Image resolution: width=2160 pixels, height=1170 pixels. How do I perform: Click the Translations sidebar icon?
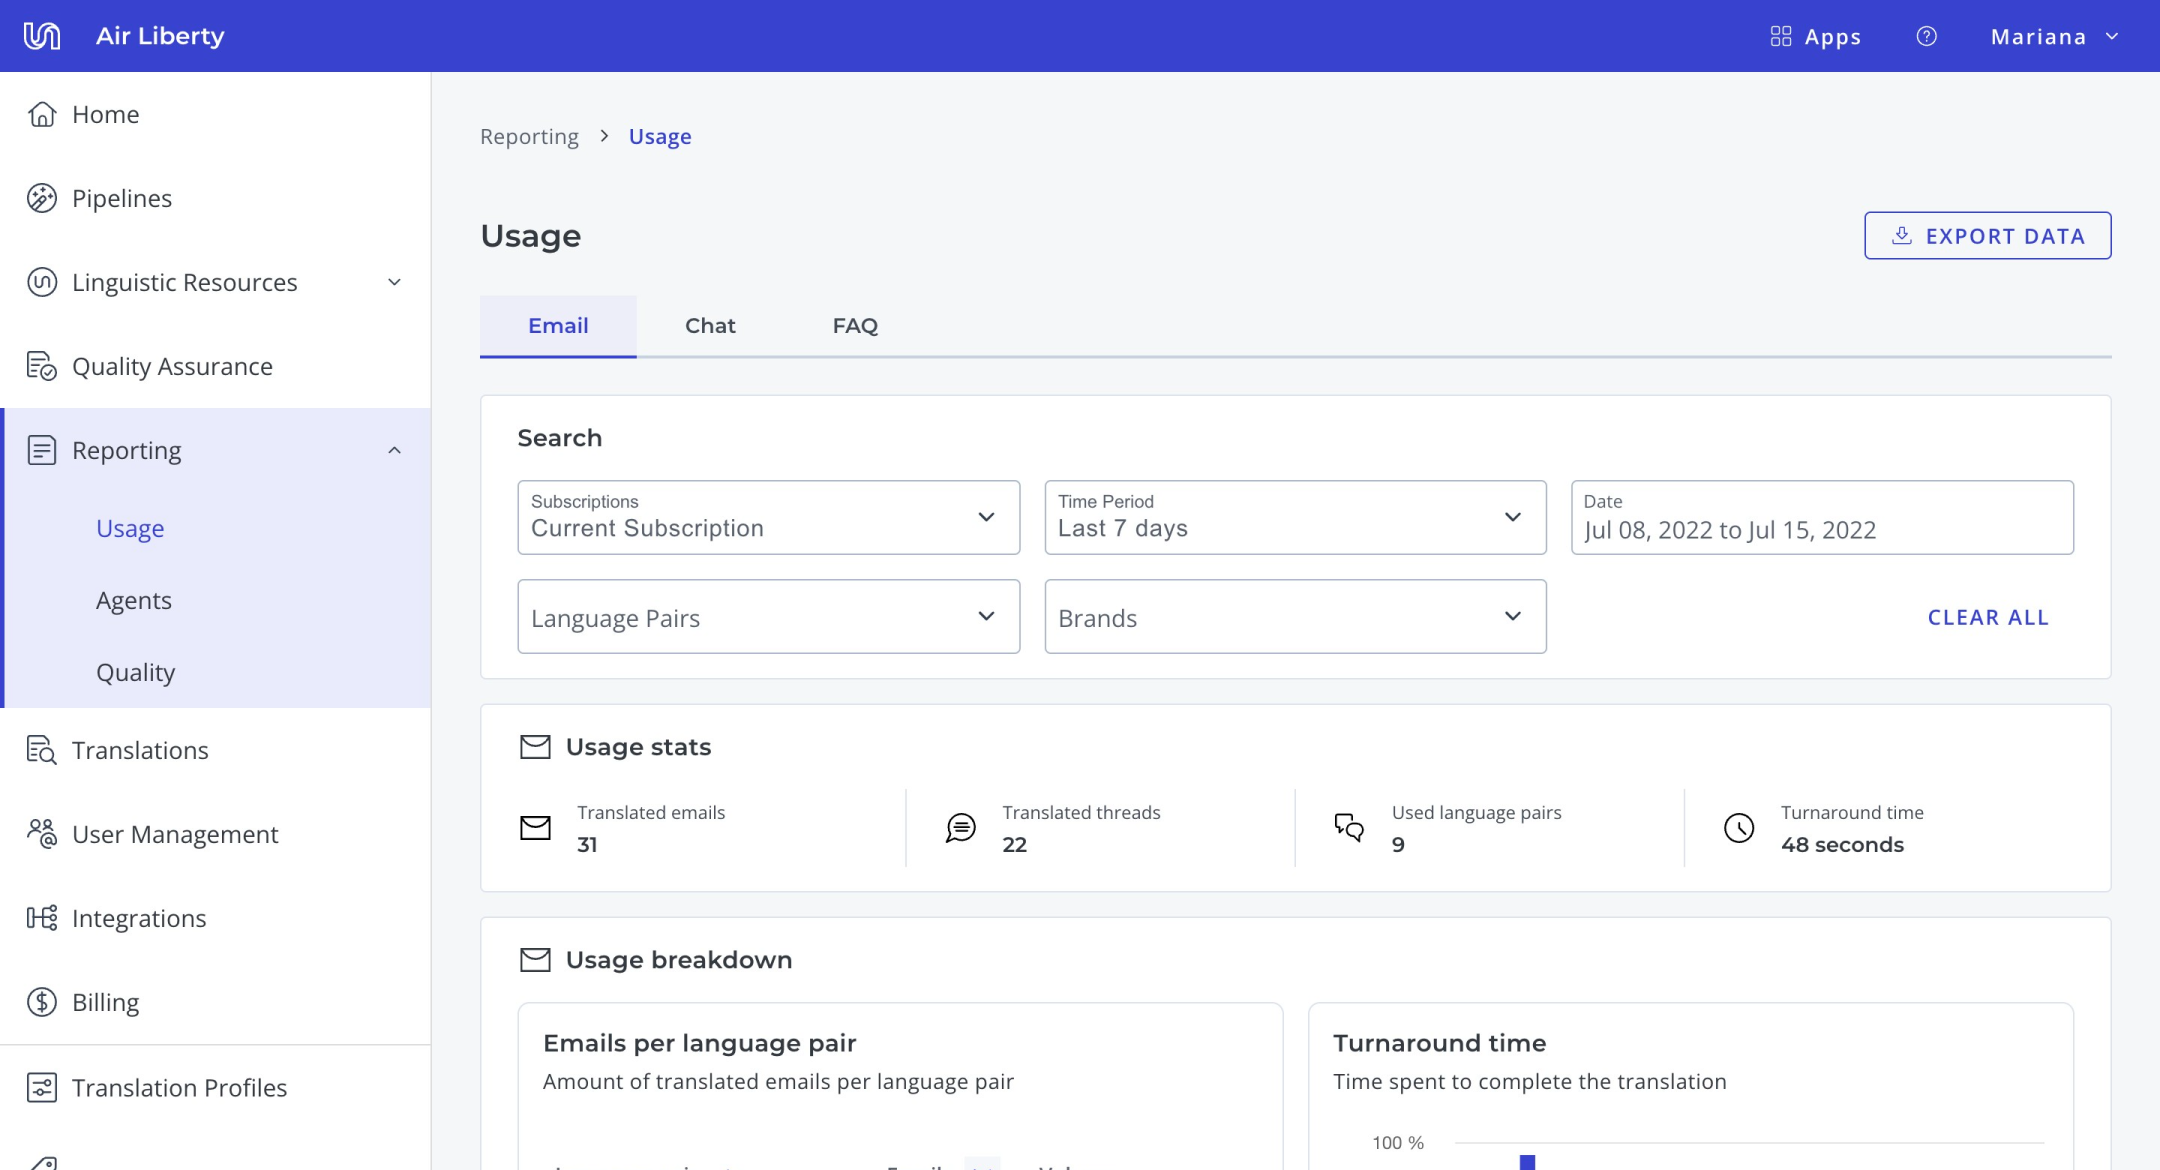coord(42,750)
